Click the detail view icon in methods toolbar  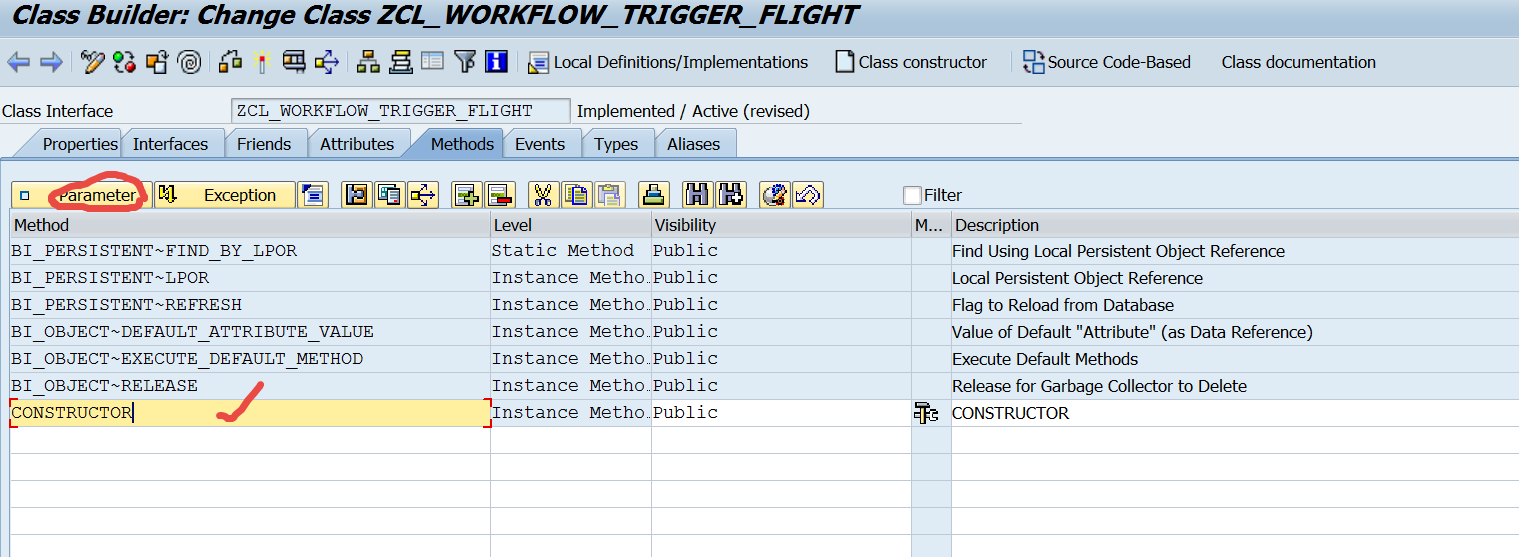389,195
